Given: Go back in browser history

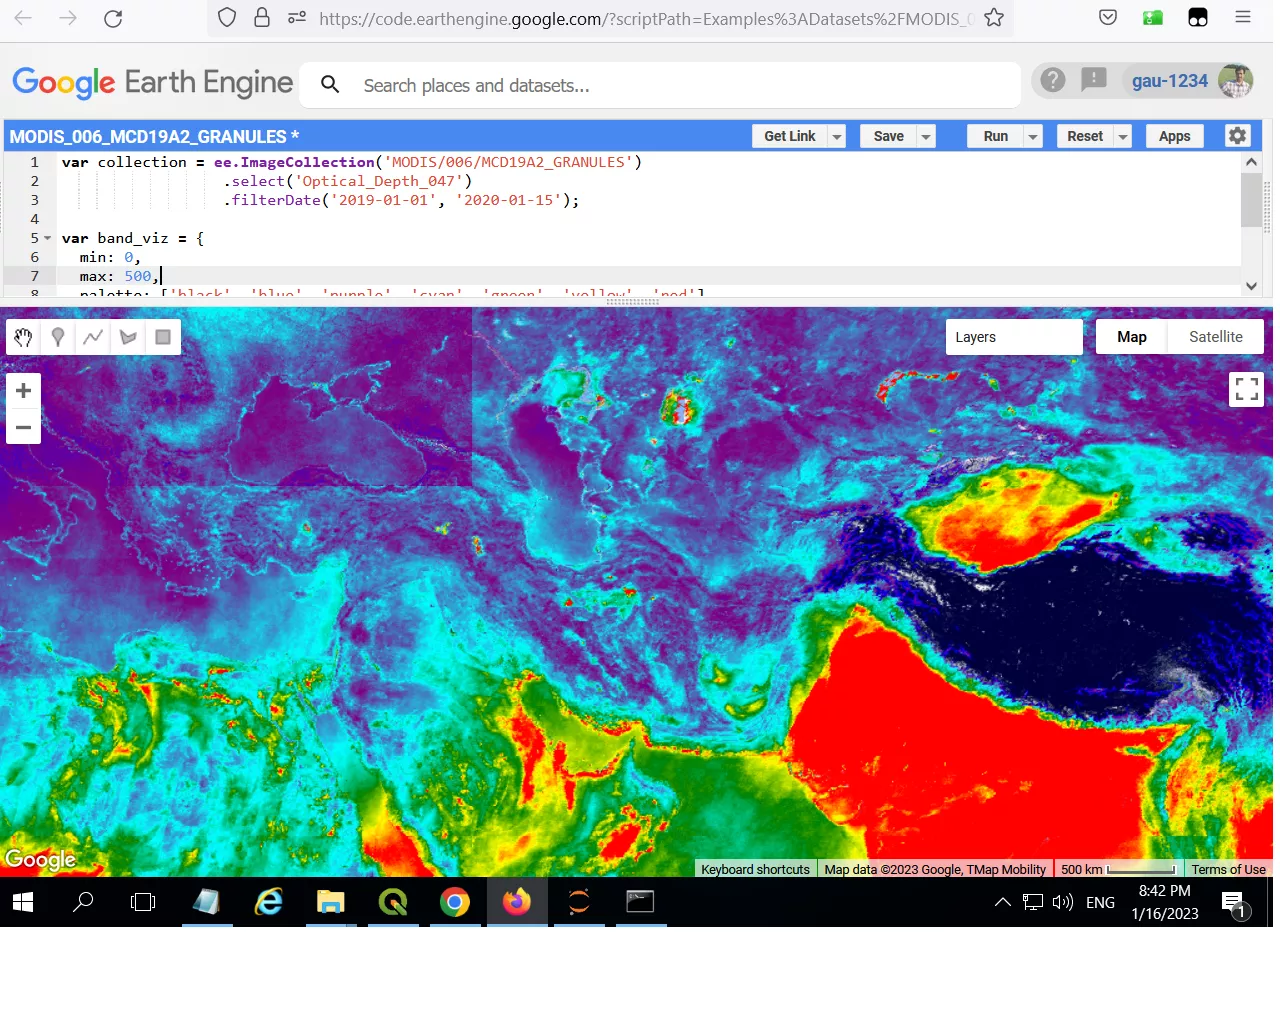Looking at the screenshot, I should tap(23, 18).
